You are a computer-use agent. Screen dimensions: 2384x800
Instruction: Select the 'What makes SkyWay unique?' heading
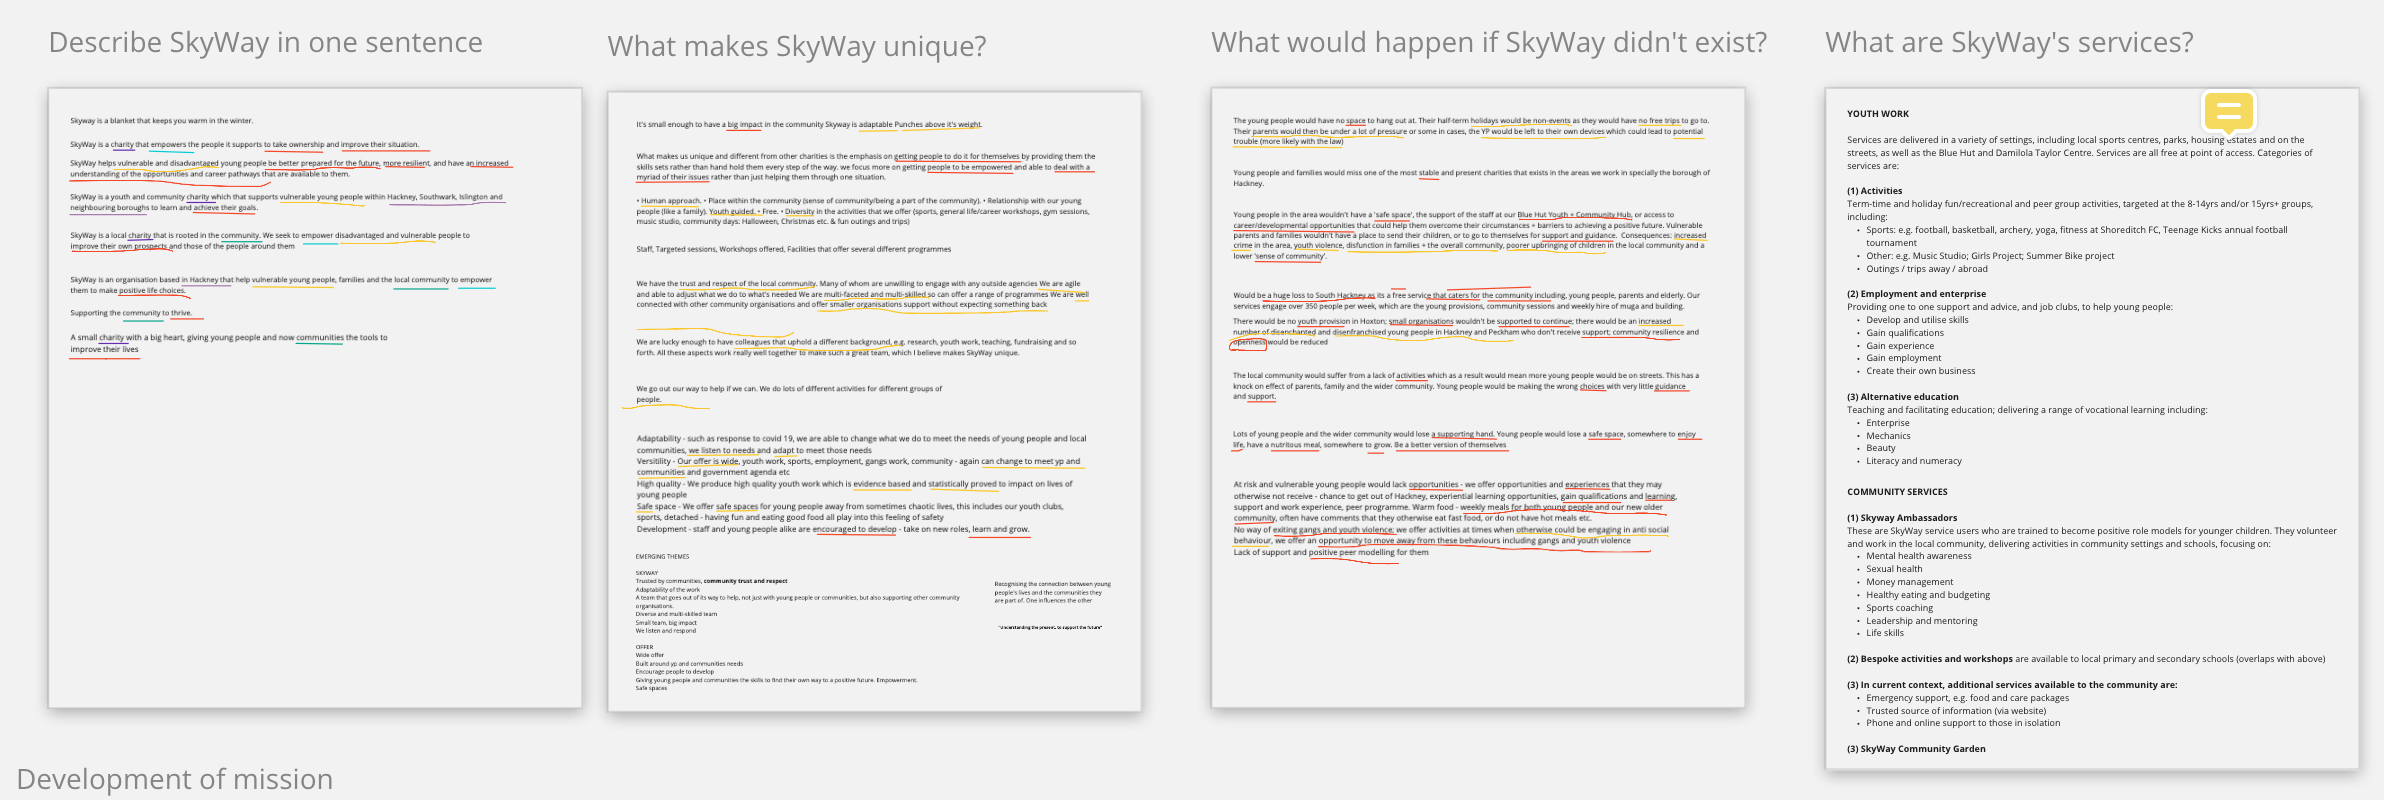(797, 46)
